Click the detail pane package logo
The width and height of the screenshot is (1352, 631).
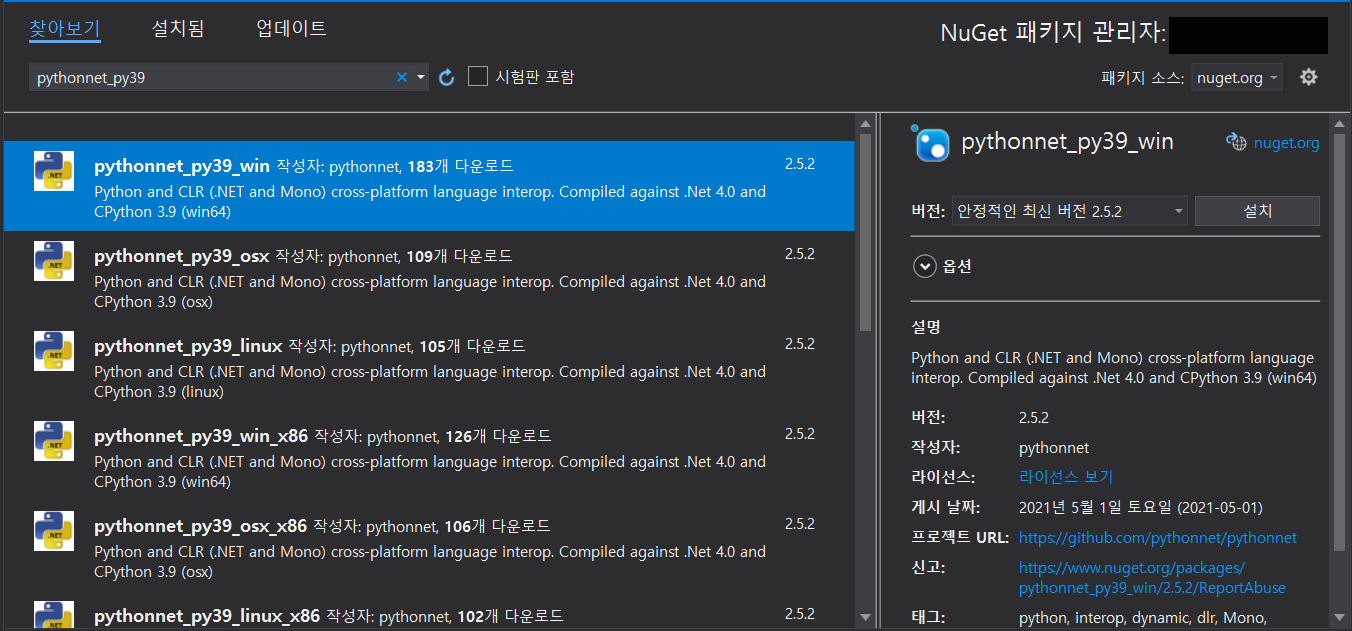(x=931, y=143)
